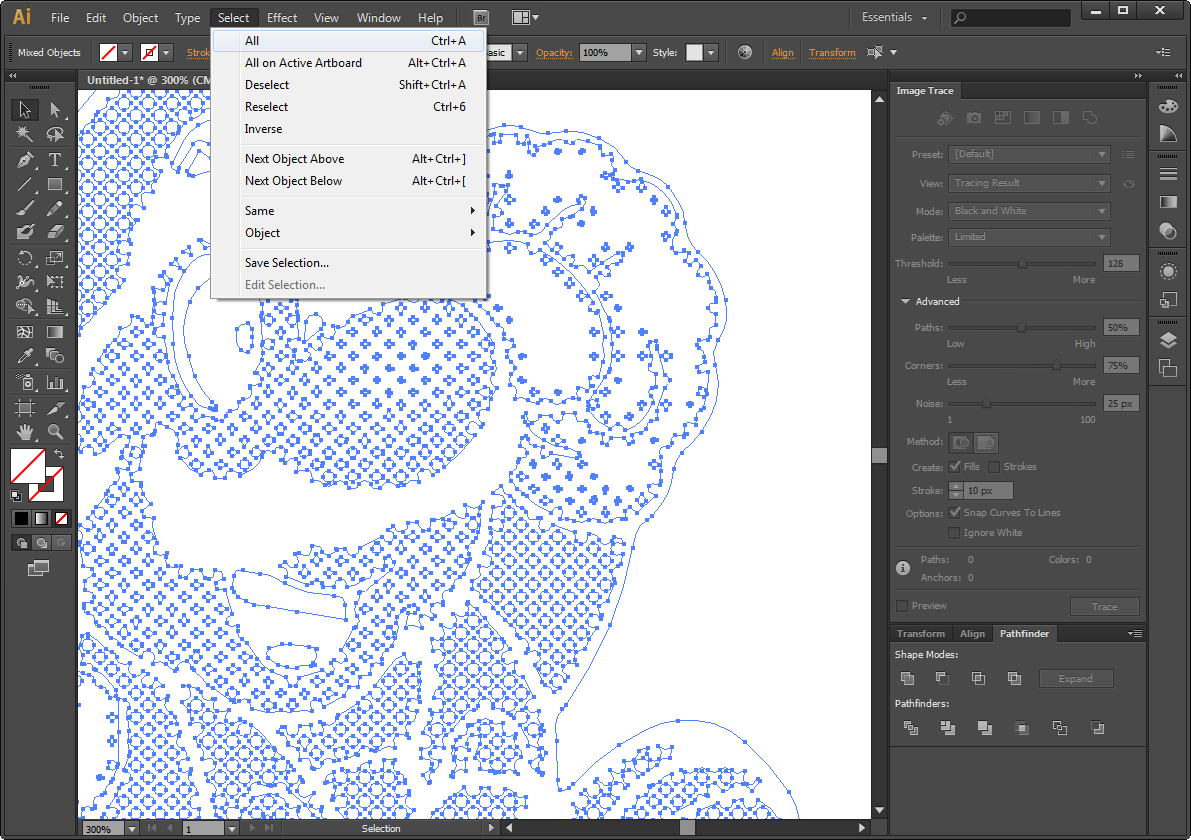Click the Recolor Artwork wheel icon
The image size is (1191, 840).
click(x=744, y=52)
